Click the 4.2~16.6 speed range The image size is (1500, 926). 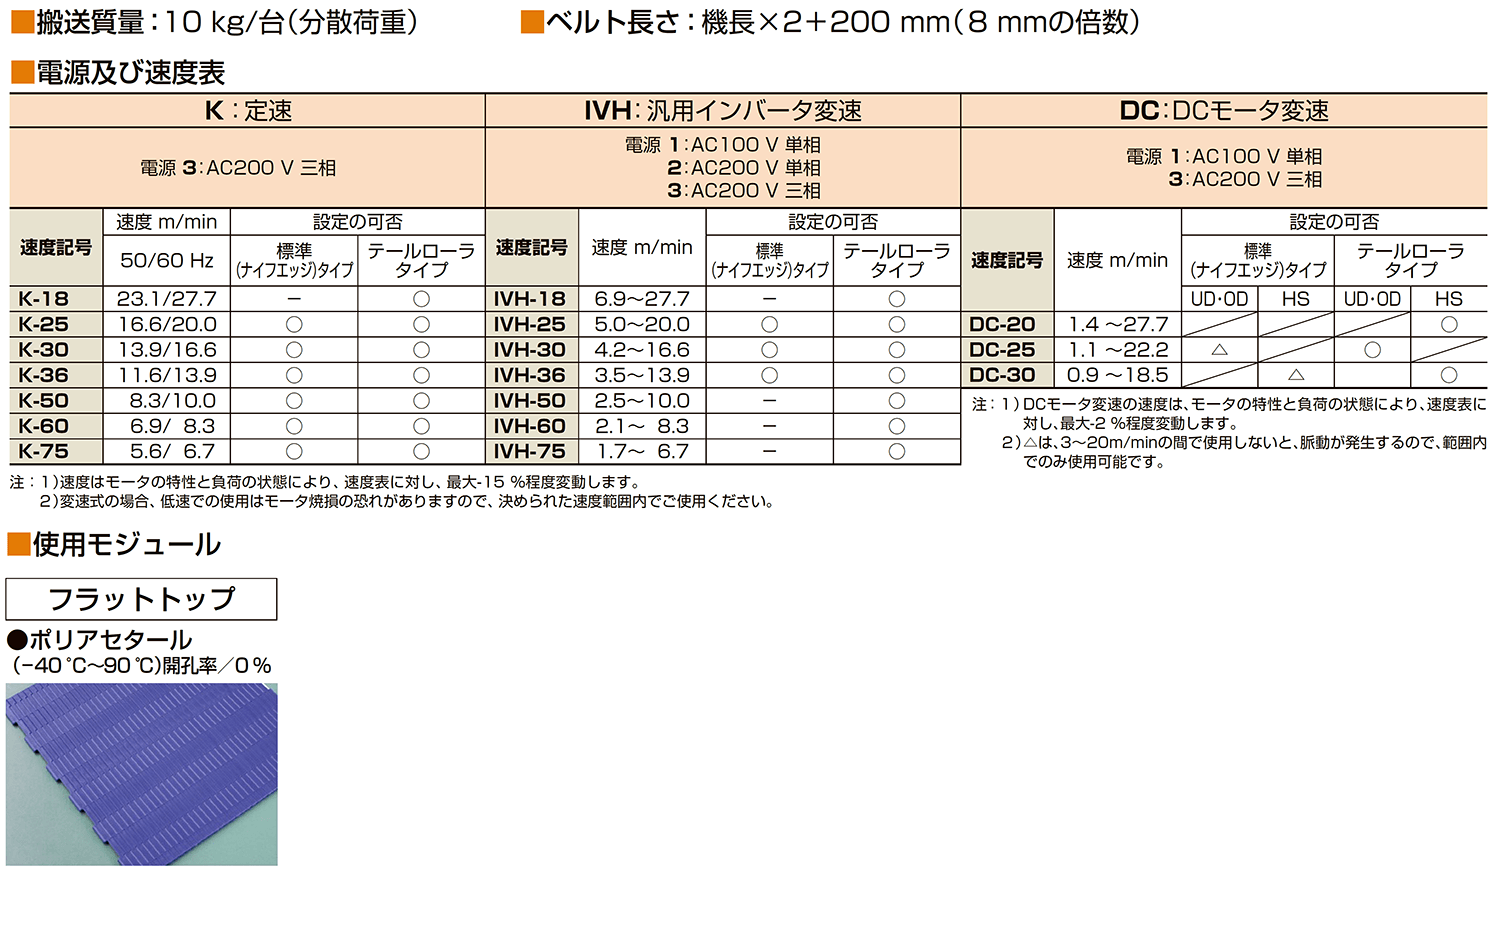click(x=642, y=350)
